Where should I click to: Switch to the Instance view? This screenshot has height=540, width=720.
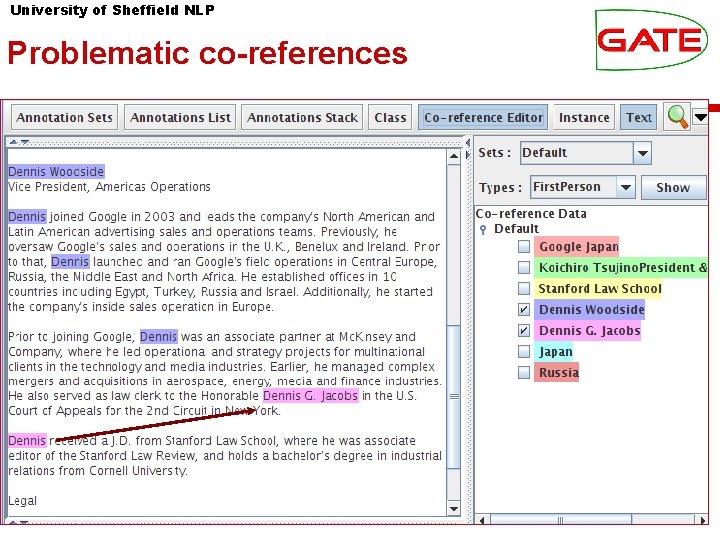pos(584,118)
